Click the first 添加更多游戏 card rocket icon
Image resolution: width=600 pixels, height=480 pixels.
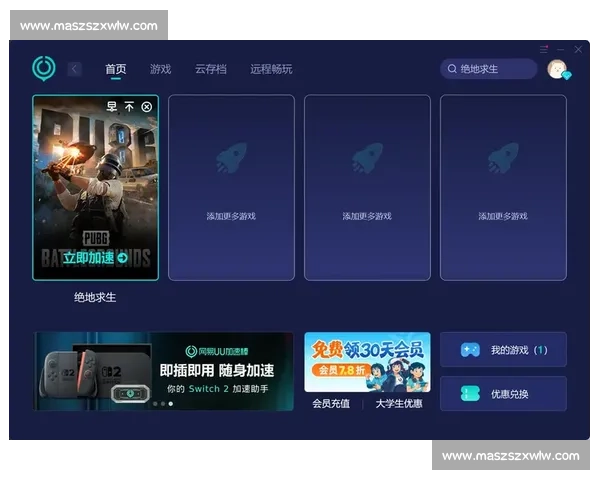(x=231, y=158)
